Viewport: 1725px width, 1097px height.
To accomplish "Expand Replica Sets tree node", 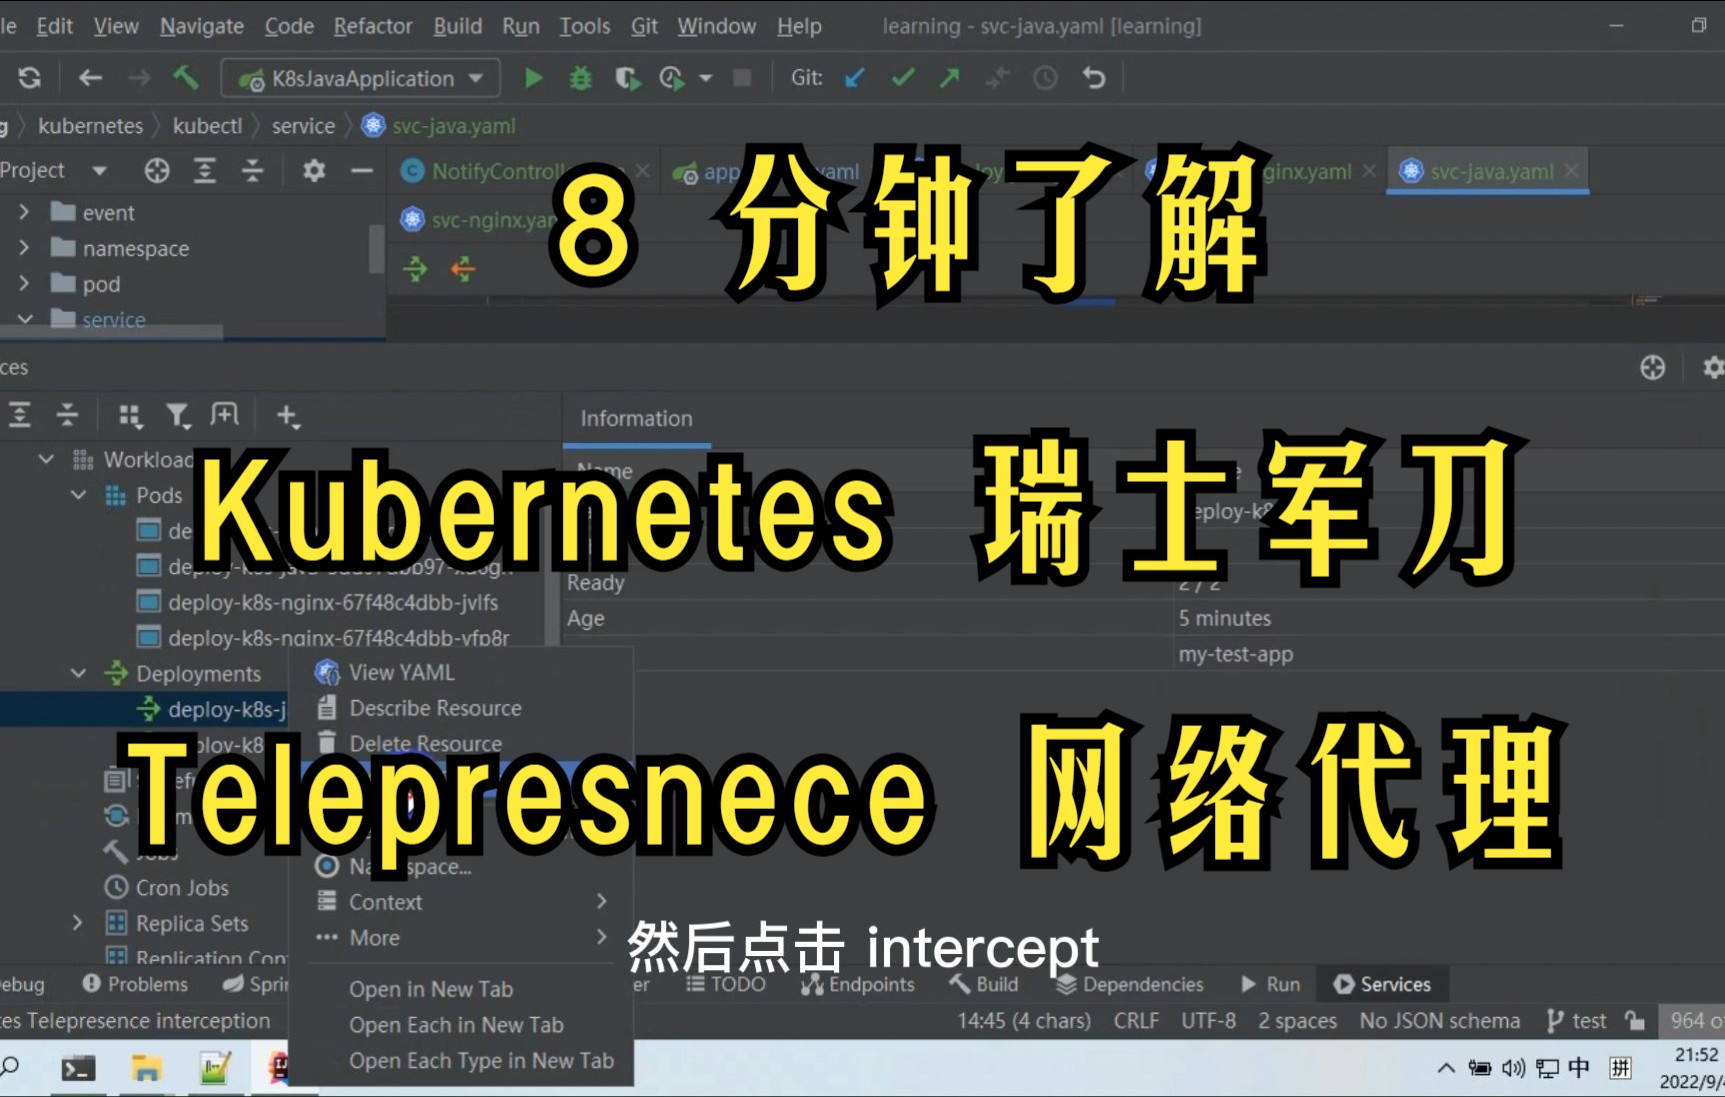I will (78, 923).
